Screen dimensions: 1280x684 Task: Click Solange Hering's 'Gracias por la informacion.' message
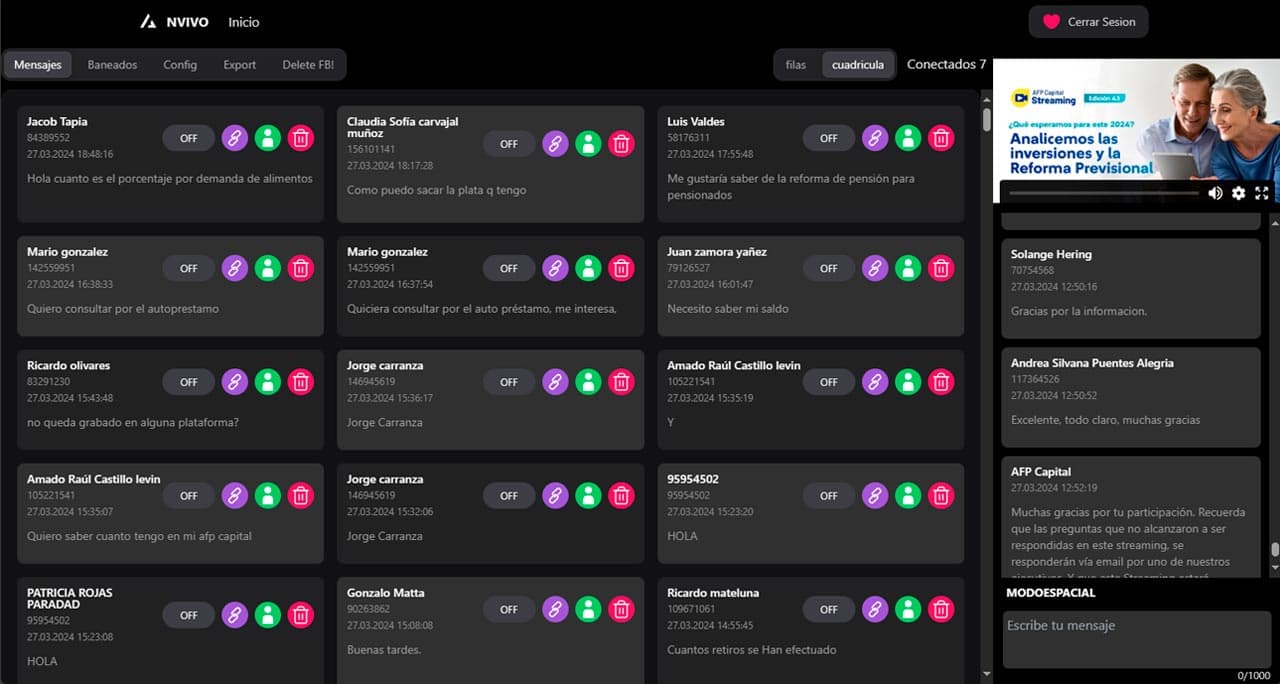coord(1131,288)
